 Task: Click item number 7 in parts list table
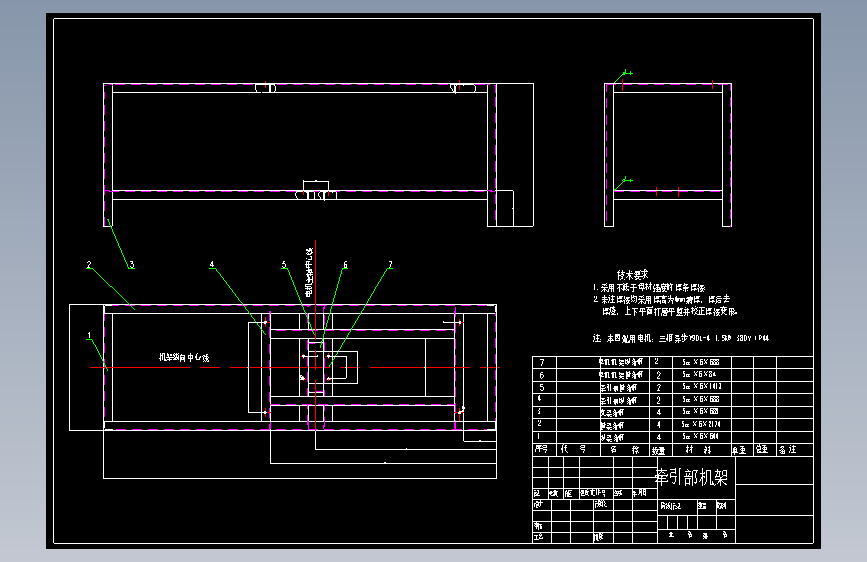542,362
